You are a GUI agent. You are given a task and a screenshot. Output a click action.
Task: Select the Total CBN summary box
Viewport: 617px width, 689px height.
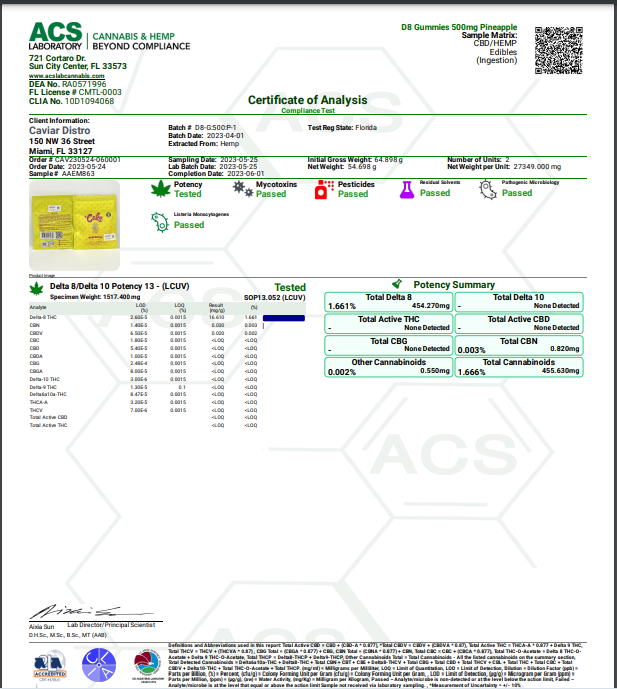[x=519, y=345]
